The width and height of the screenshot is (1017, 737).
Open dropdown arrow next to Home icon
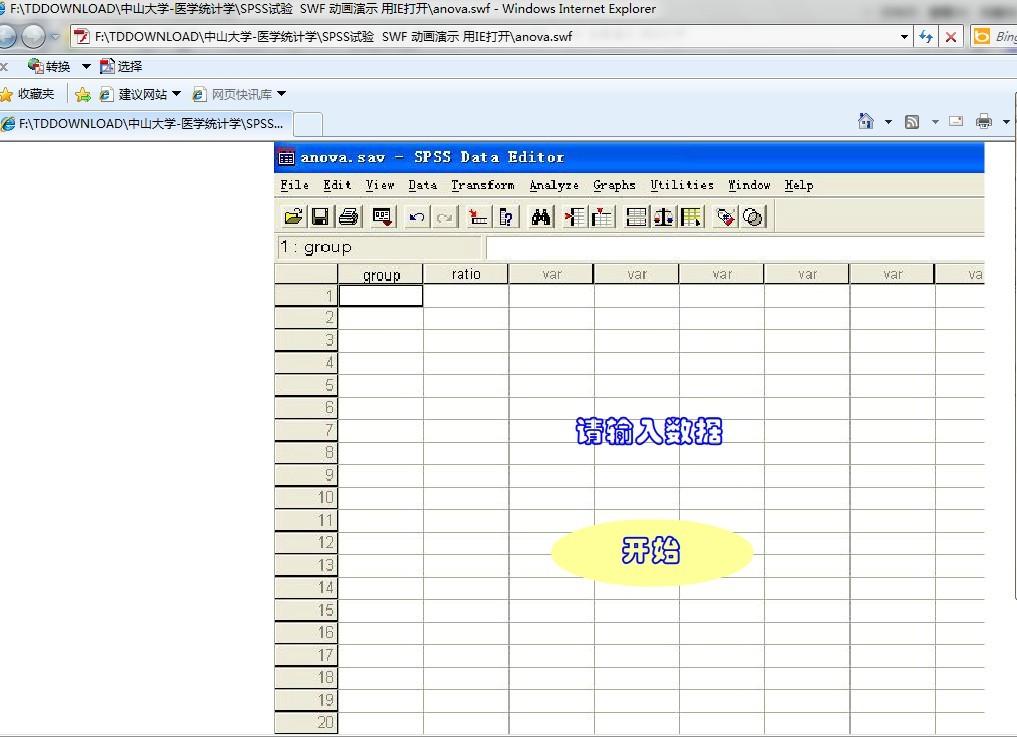coord(889,121)
